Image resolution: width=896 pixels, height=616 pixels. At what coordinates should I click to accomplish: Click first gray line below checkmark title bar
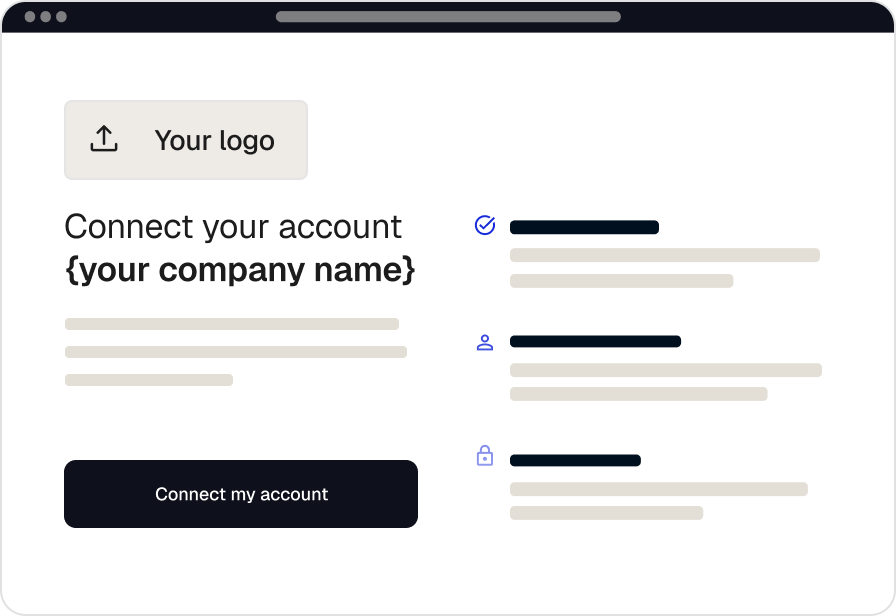[665, 255]
